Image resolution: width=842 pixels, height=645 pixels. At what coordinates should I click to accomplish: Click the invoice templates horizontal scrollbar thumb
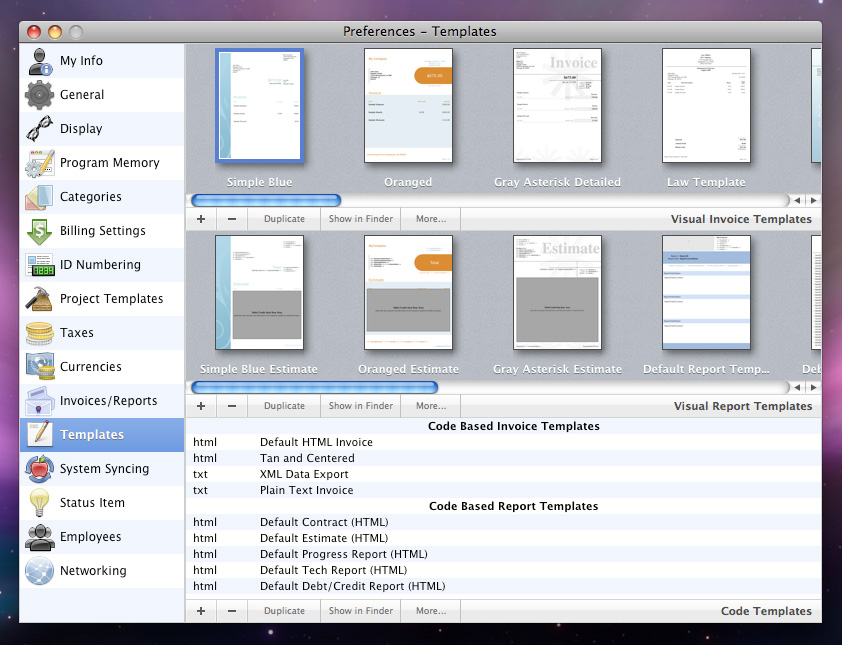[x=266, y=201]
